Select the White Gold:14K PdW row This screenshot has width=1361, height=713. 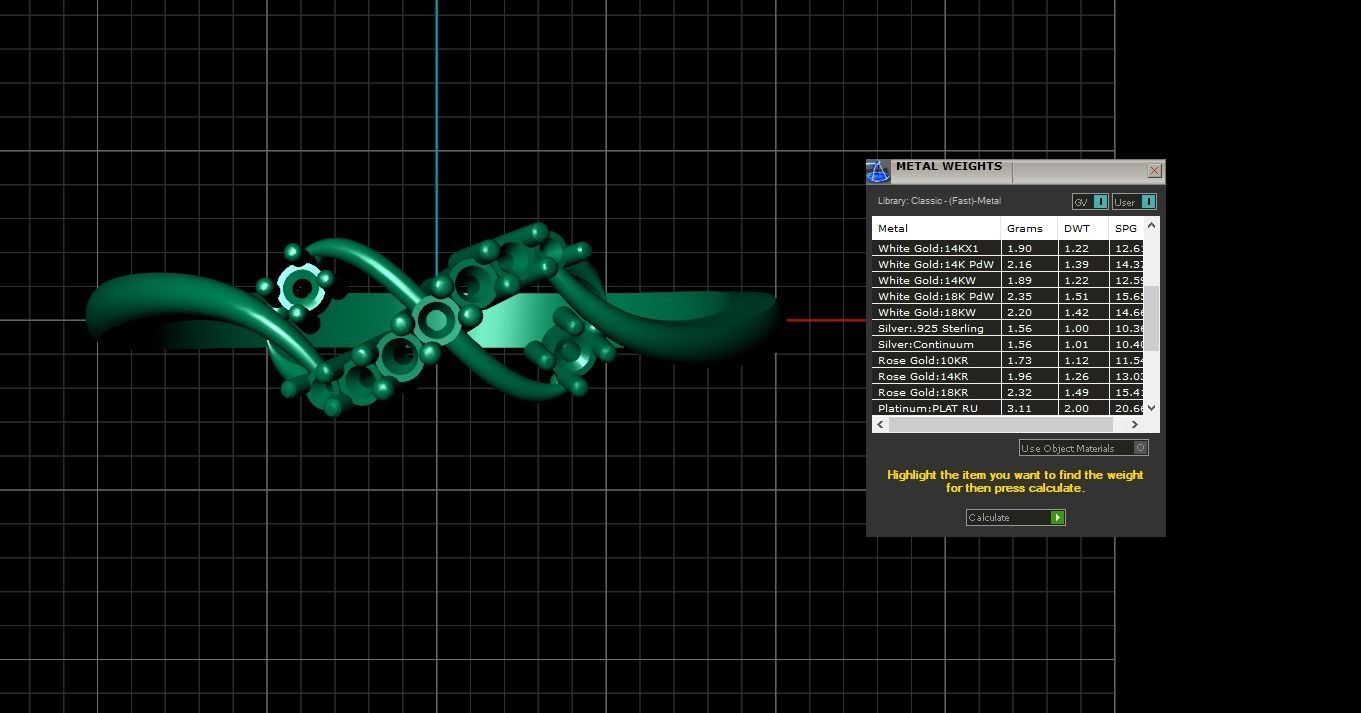tap(1008, 264)
